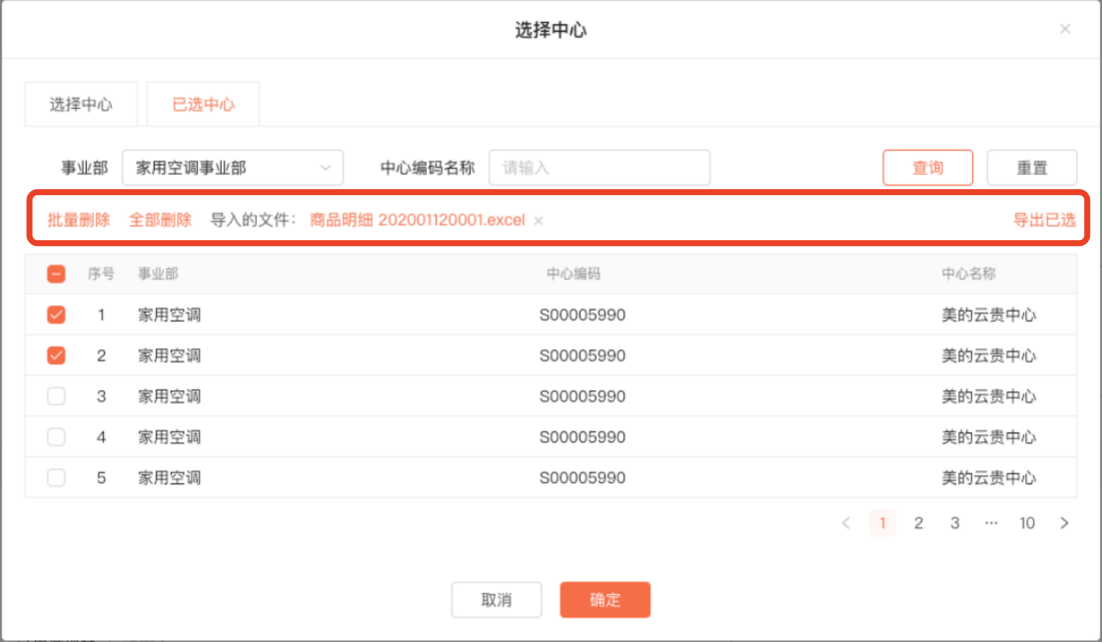1102x642 pixels.
Task: Click the 序号 column header
Action: click(x=101, y=274)
